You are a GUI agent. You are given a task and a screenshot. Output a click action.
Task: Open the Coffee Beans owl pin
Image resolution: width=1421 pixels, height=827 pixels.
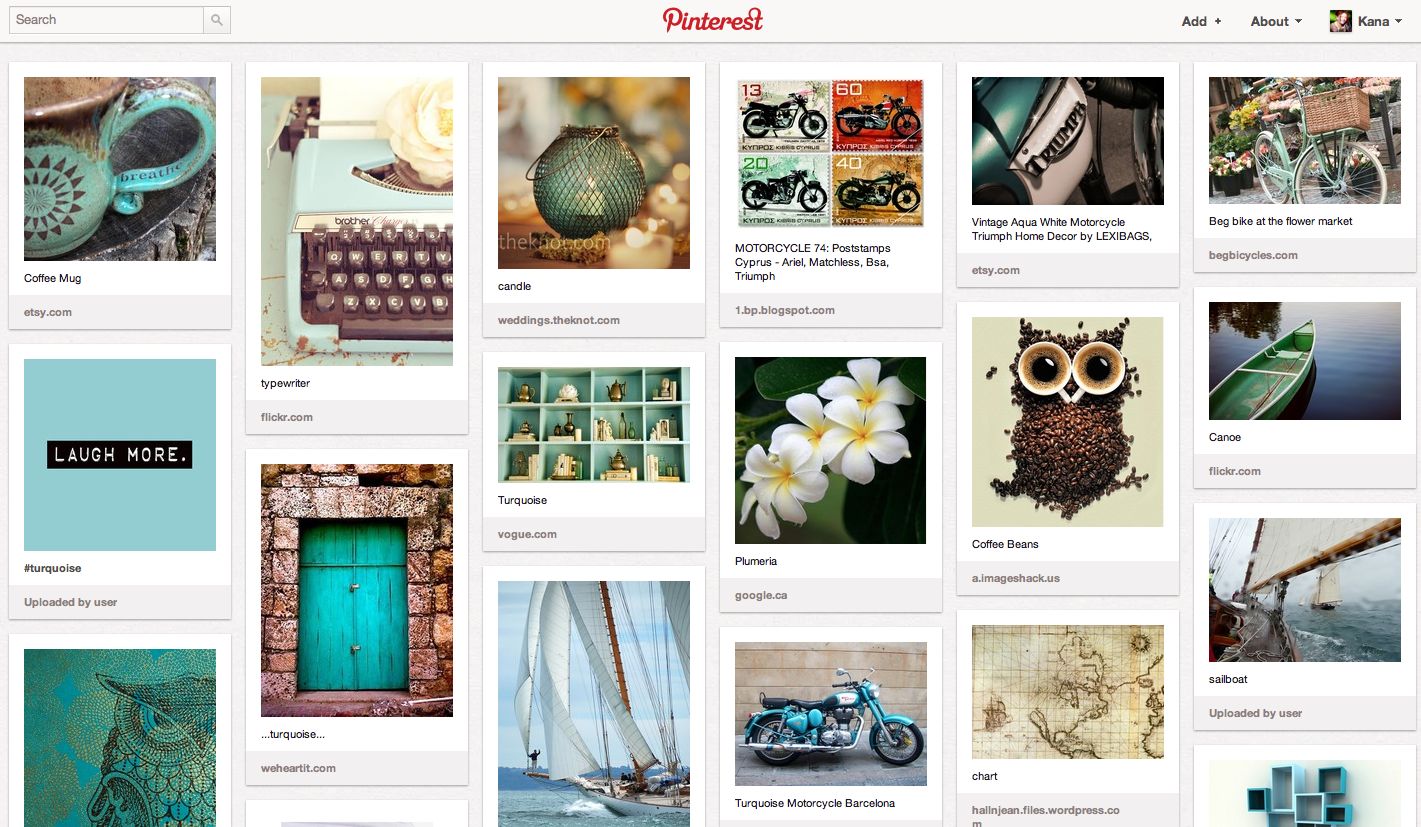pyautogui.click(x=1068, y=422)
